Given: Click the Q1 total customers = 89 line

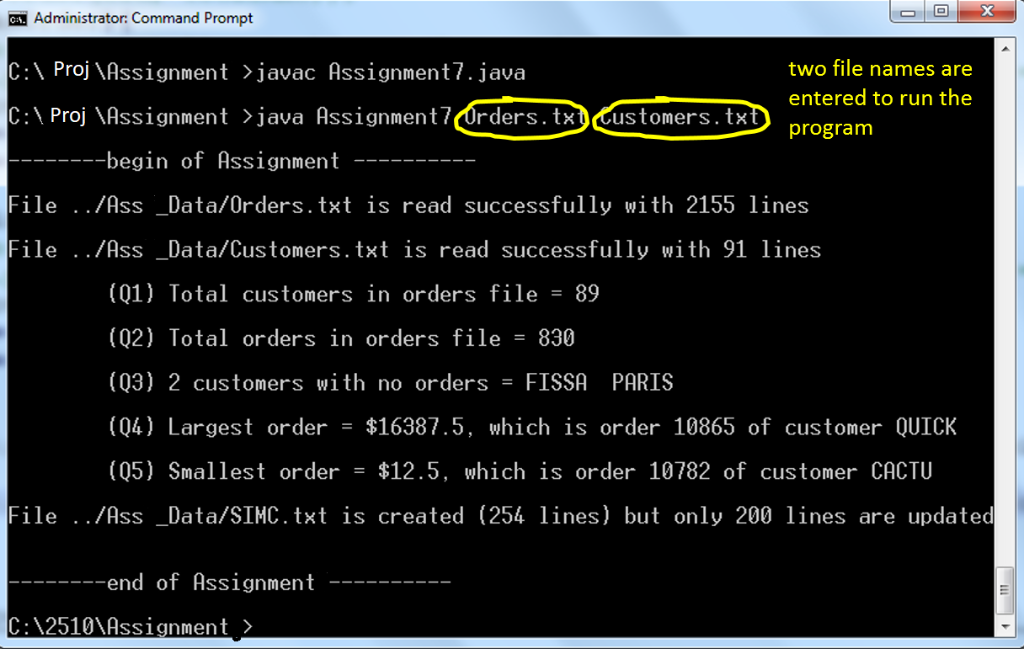Looking at the screenshot, I should 353,294.
